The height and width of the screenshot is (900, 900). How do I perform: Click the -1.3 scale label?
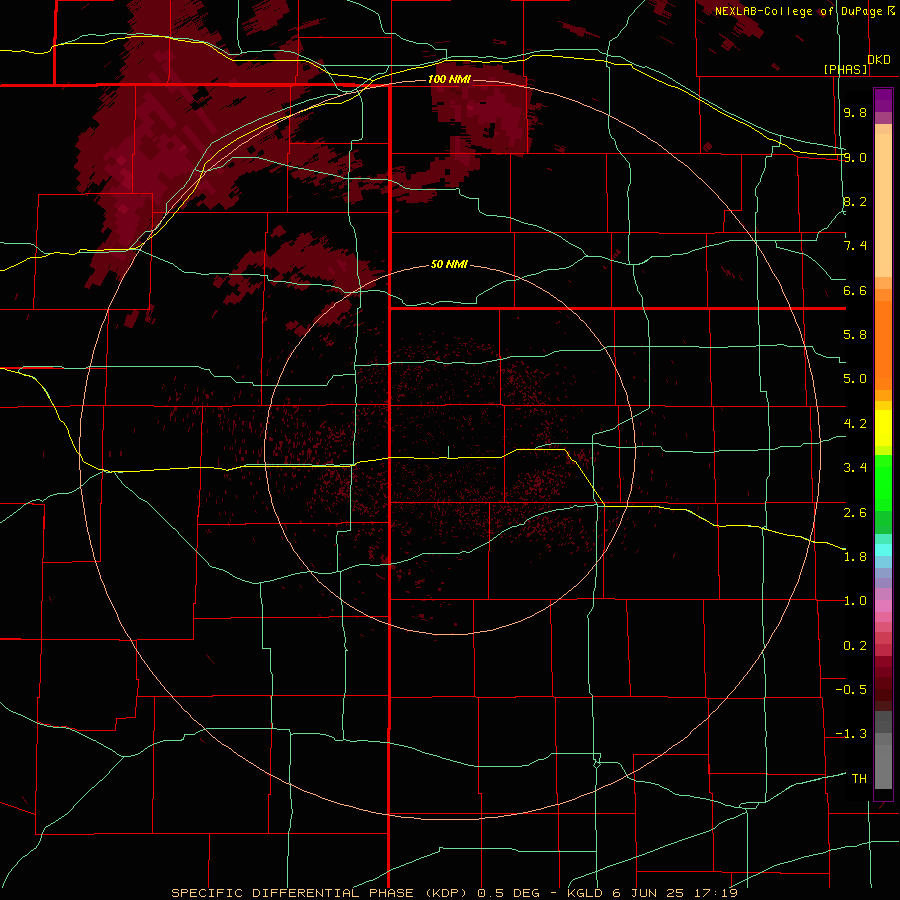coord(851,734)
